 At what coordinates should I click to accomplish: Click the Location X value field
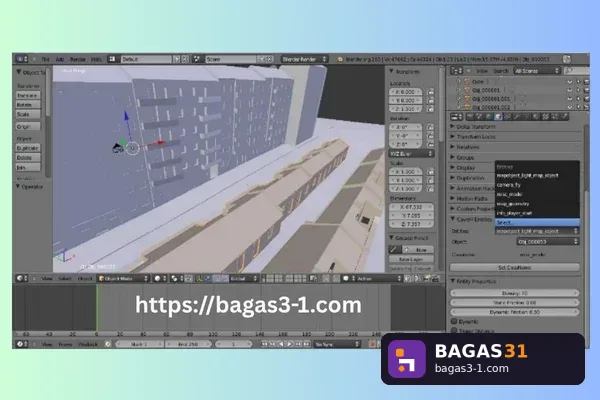[x=406, y=92]
